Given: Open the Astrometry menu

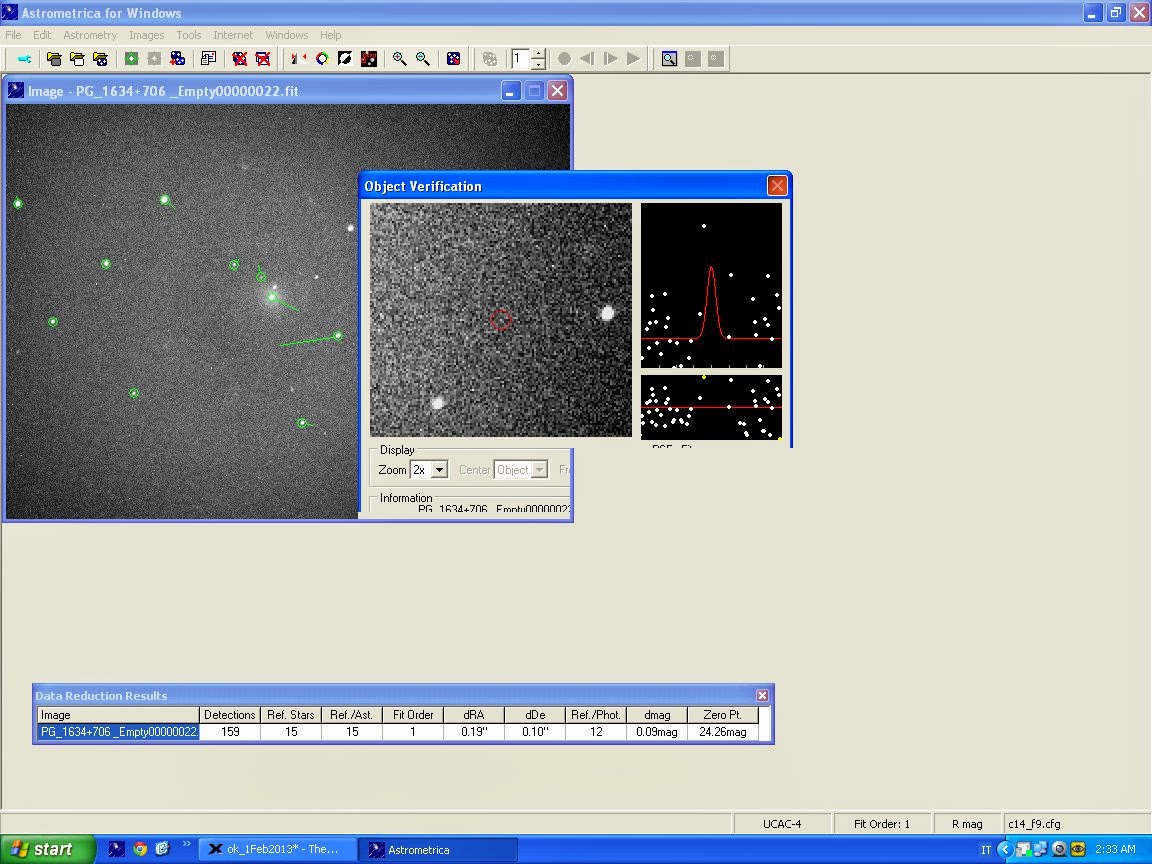Looking at the screenshot, I should 90,35.
